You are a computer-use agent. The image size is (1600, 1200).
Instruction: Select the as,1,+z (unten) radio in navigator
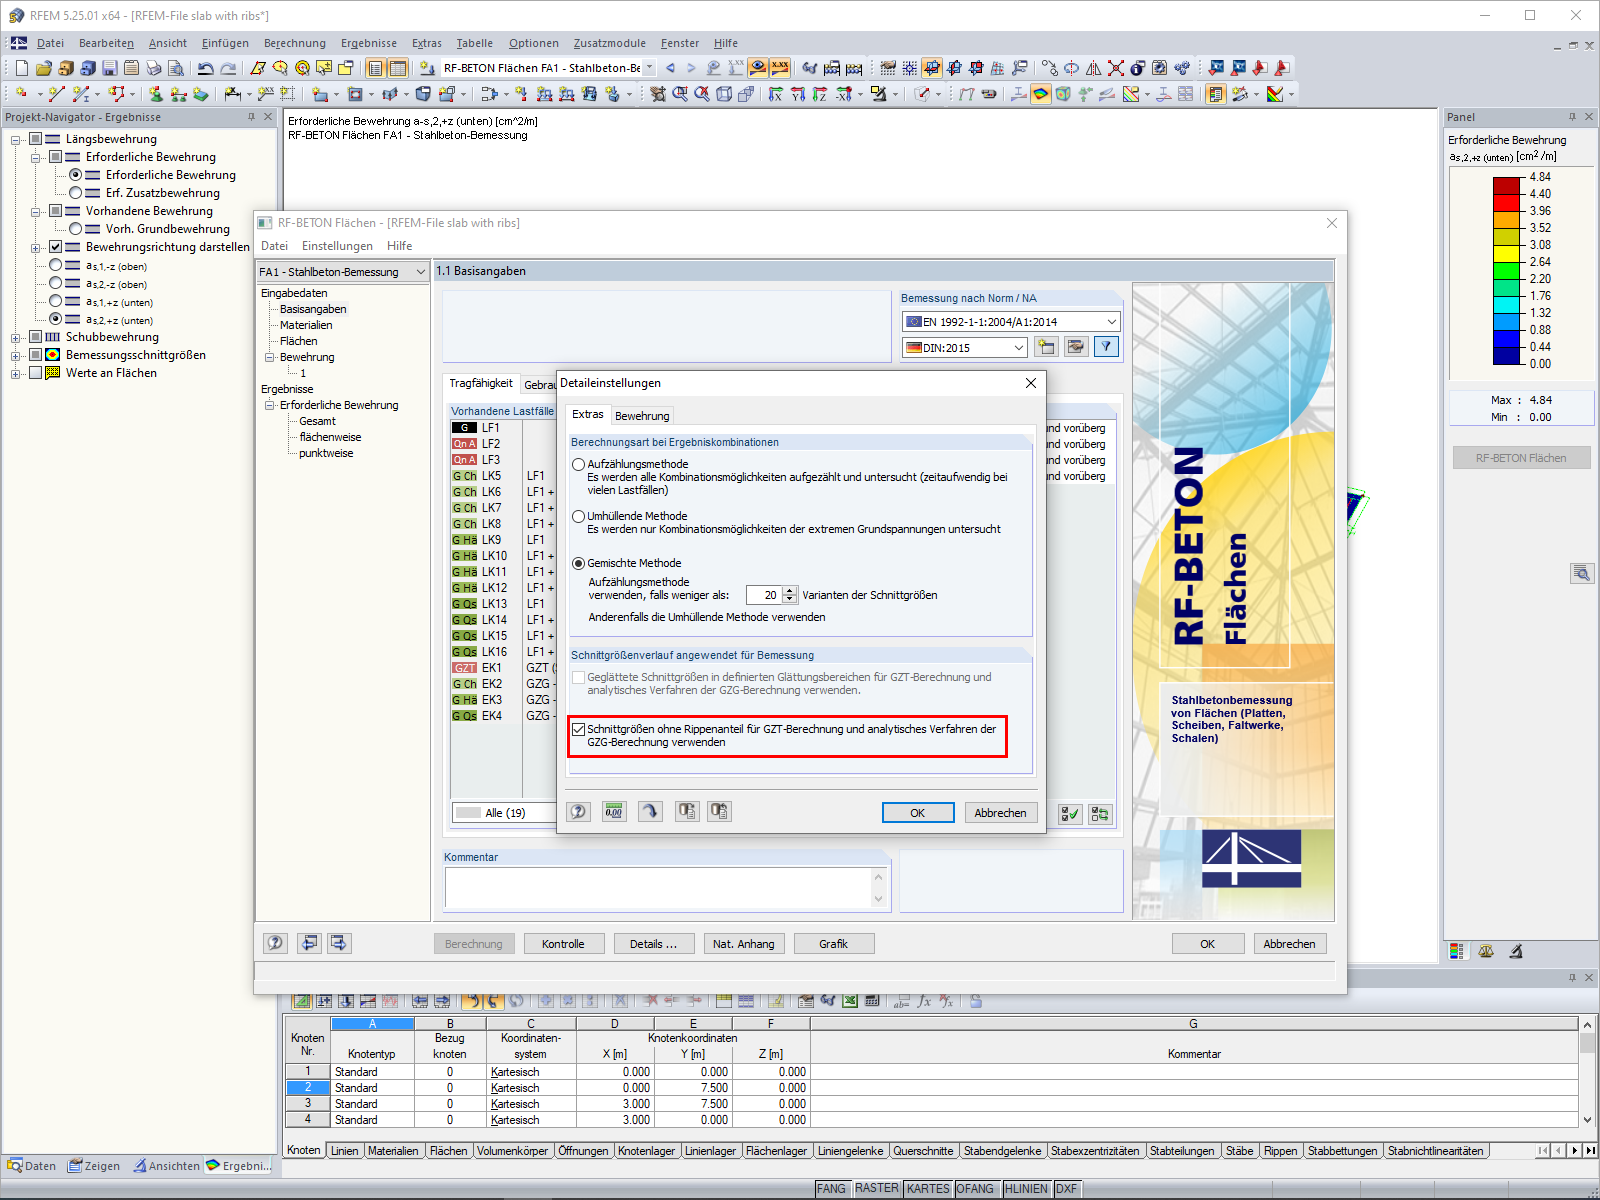[x=55, y=301]
